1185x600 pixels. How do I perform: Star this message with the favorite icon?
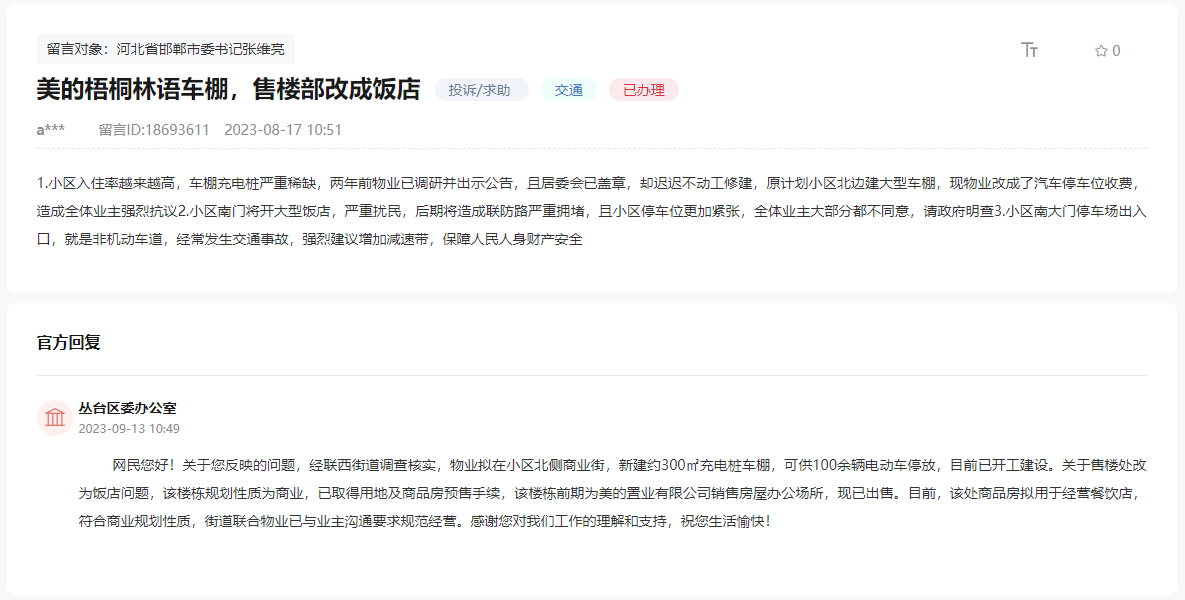click(1101, 51)
